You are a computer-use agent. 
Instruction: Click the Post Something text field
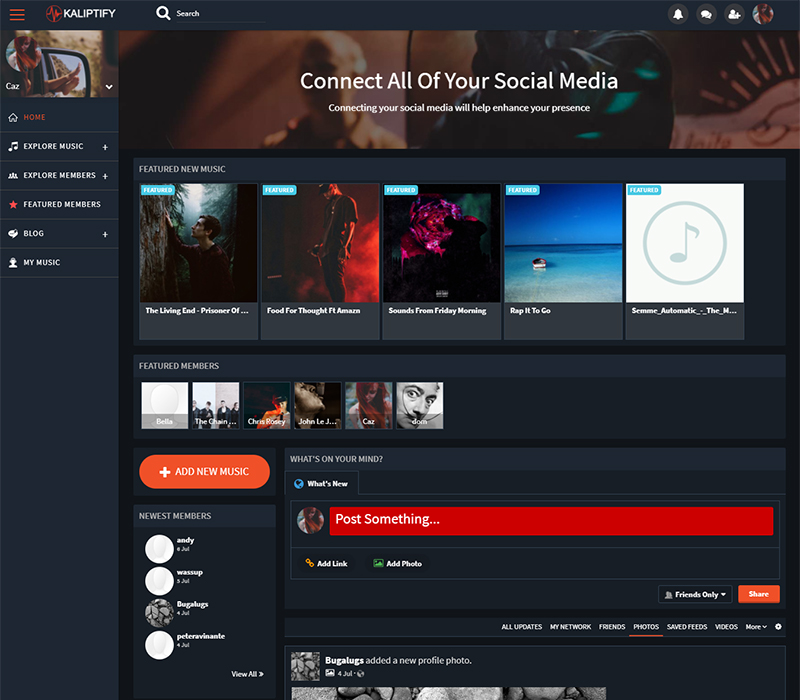pos(551,520)
